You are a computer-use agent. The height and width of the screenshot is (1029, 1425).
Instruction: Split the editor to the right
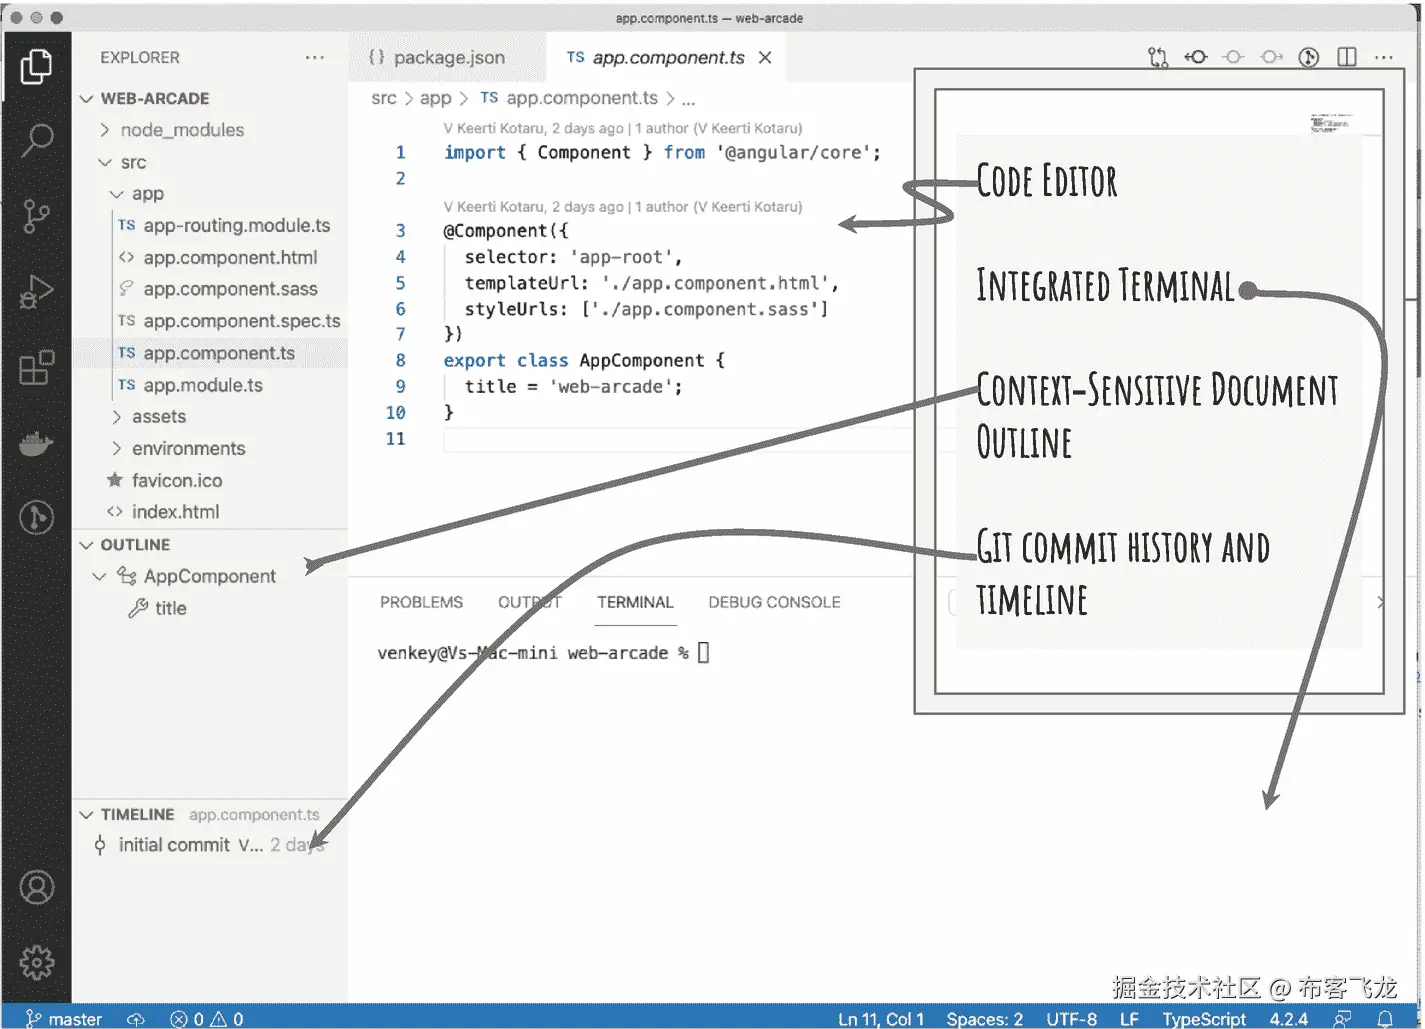1347,58
